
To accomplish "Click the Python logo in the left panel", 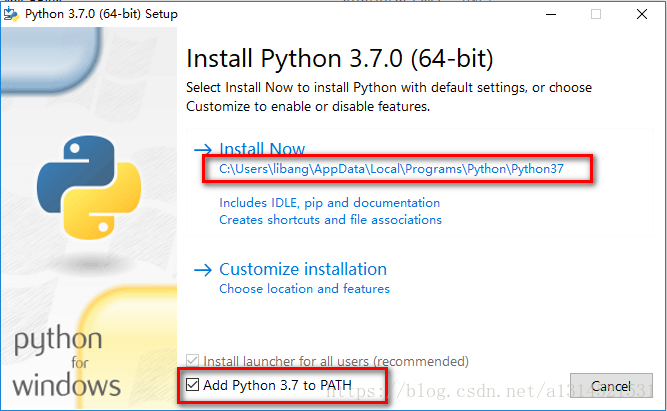I will [x=89, y=187].
